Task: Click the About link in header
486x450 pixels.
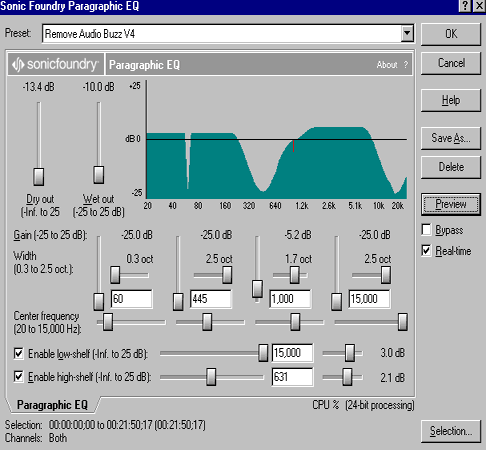Action: (x=387, y=65)
